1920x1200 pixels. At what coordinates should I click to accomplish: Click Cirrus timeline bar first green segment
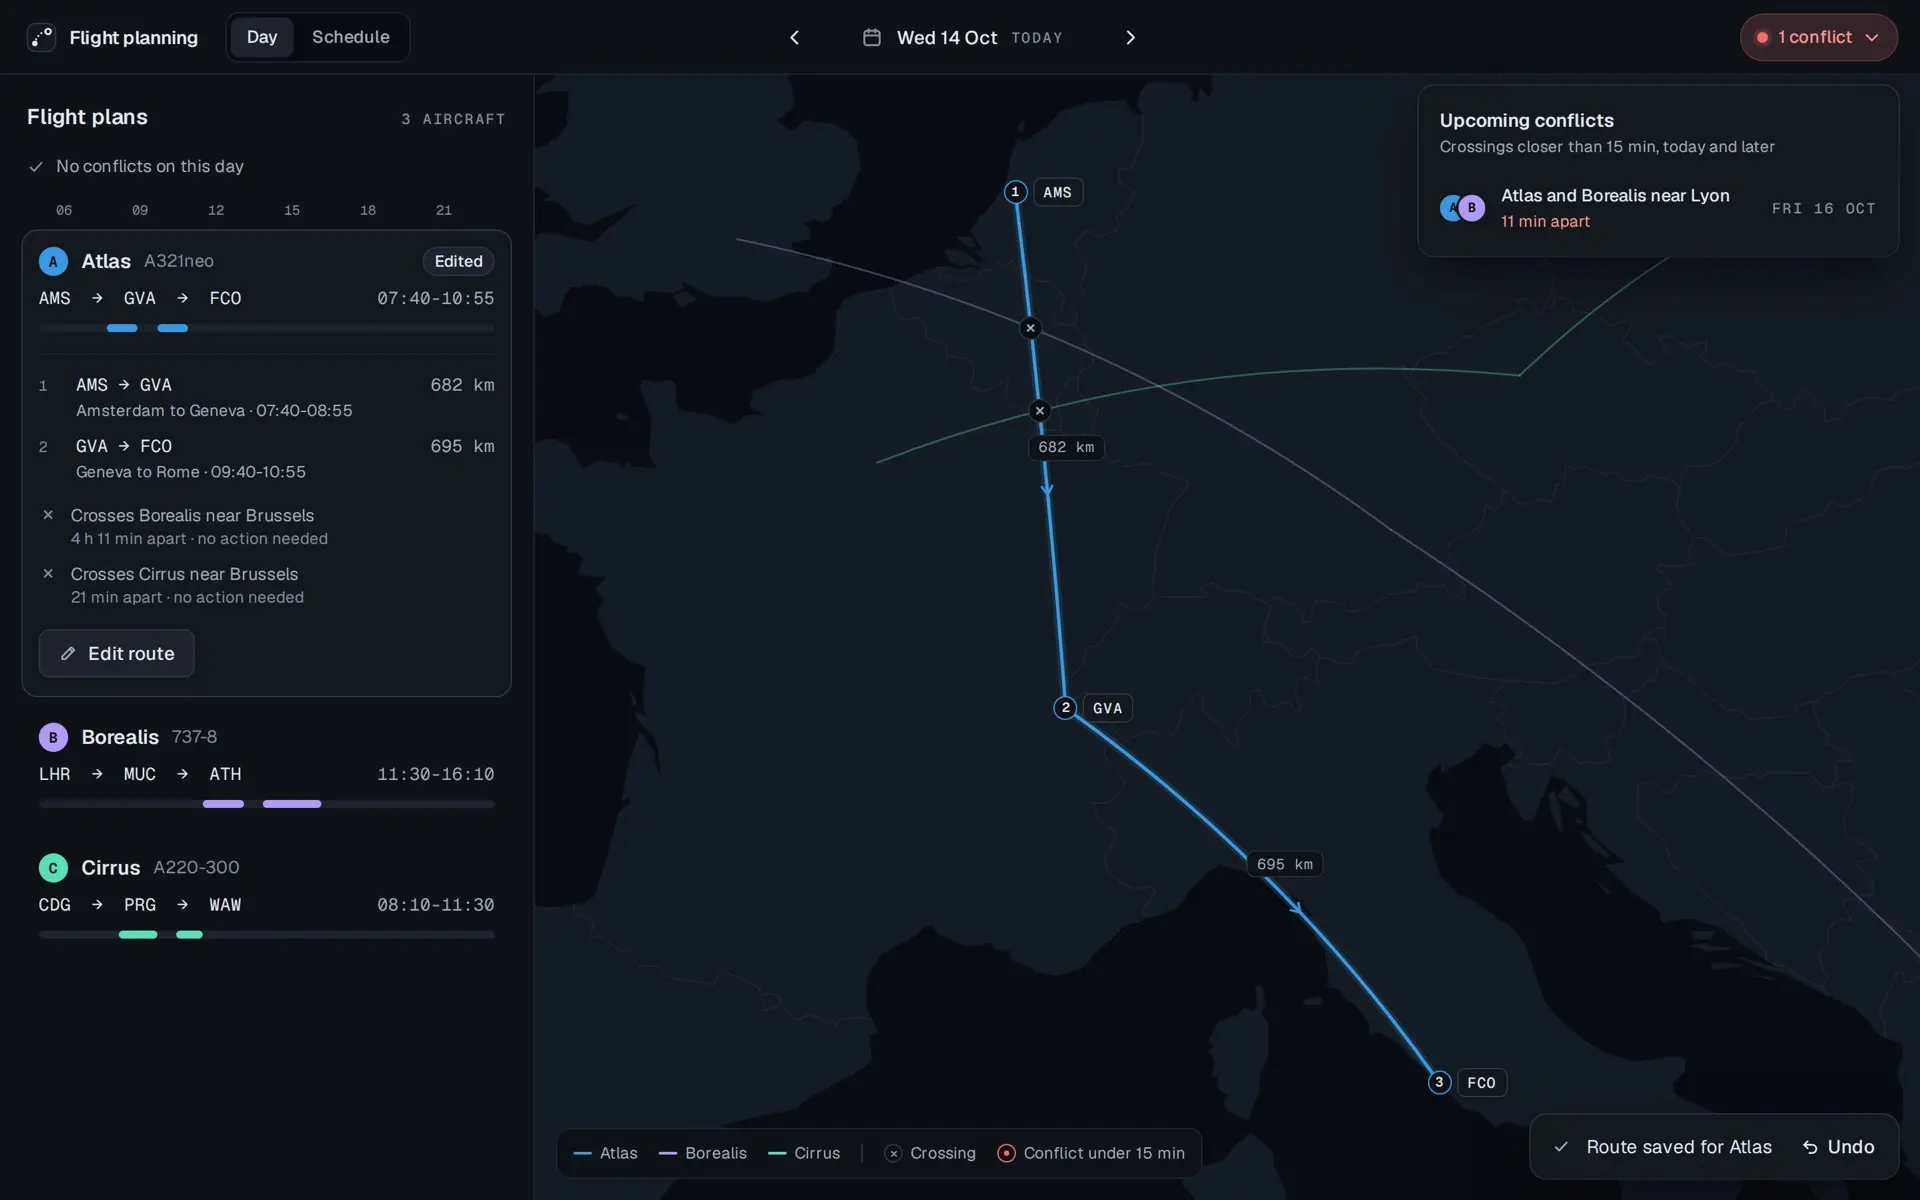(x=138, y=935)
